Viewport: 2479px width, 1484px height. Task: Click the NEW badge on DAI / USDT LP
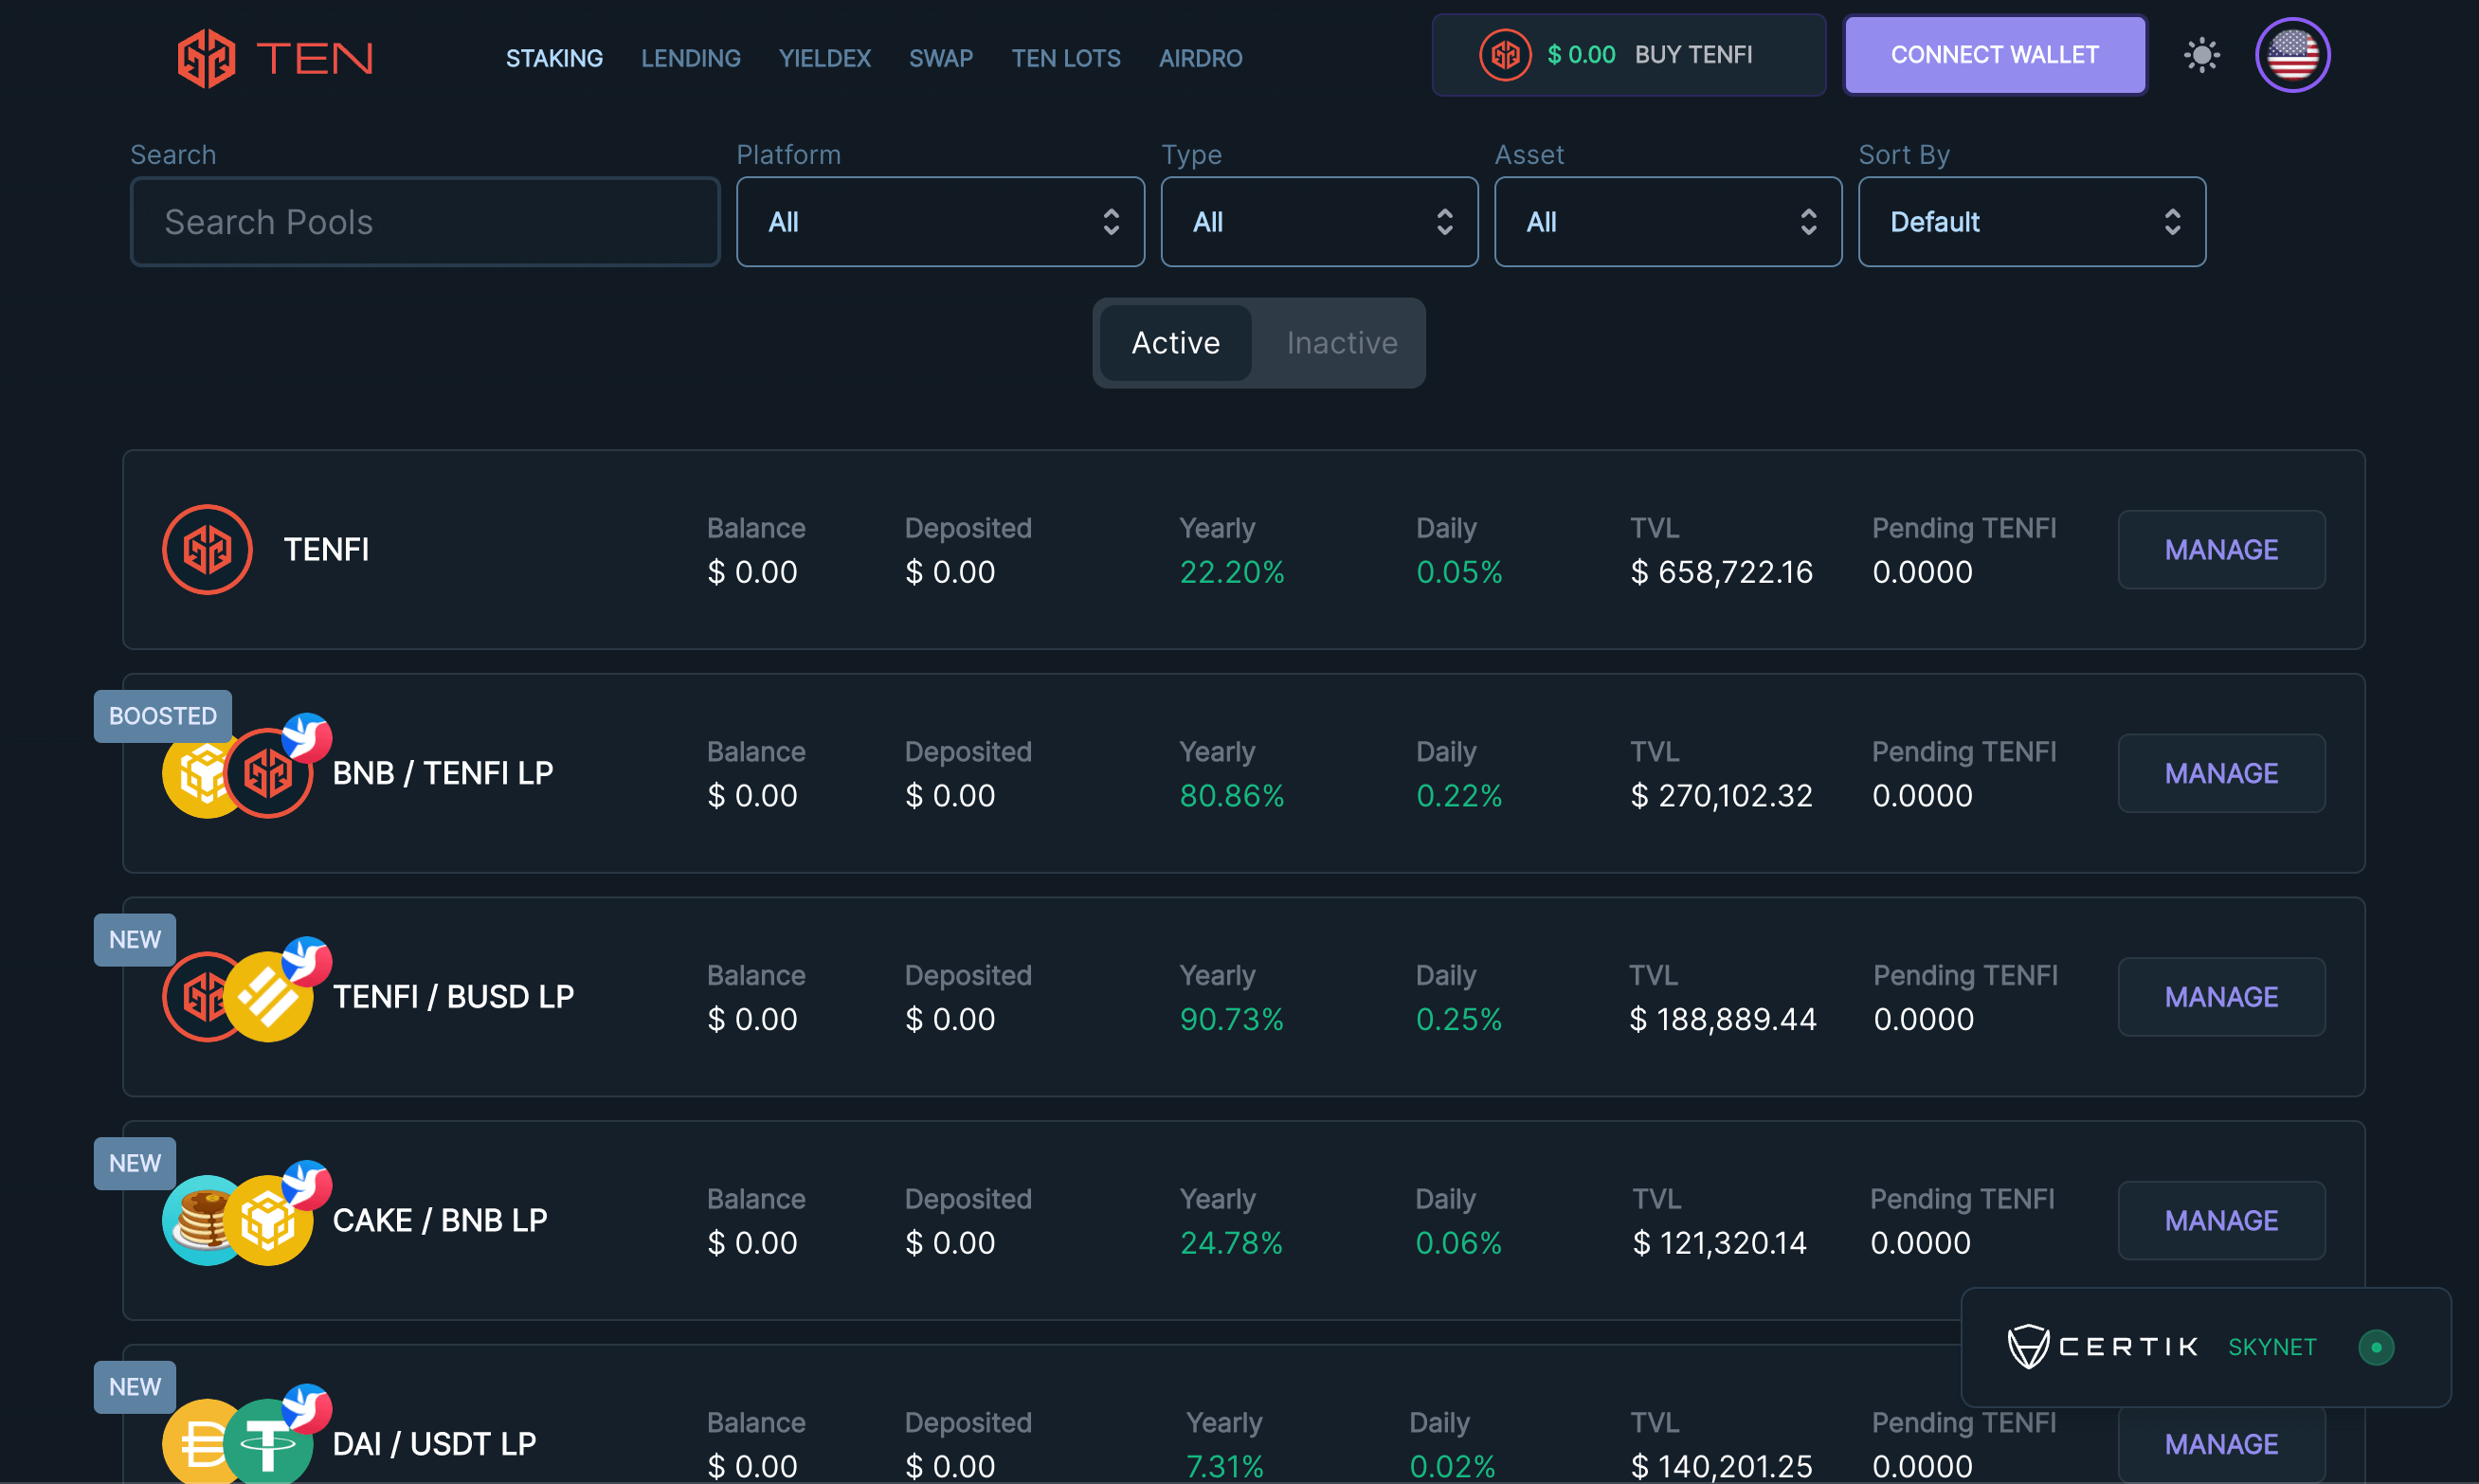pos(135,1387)
